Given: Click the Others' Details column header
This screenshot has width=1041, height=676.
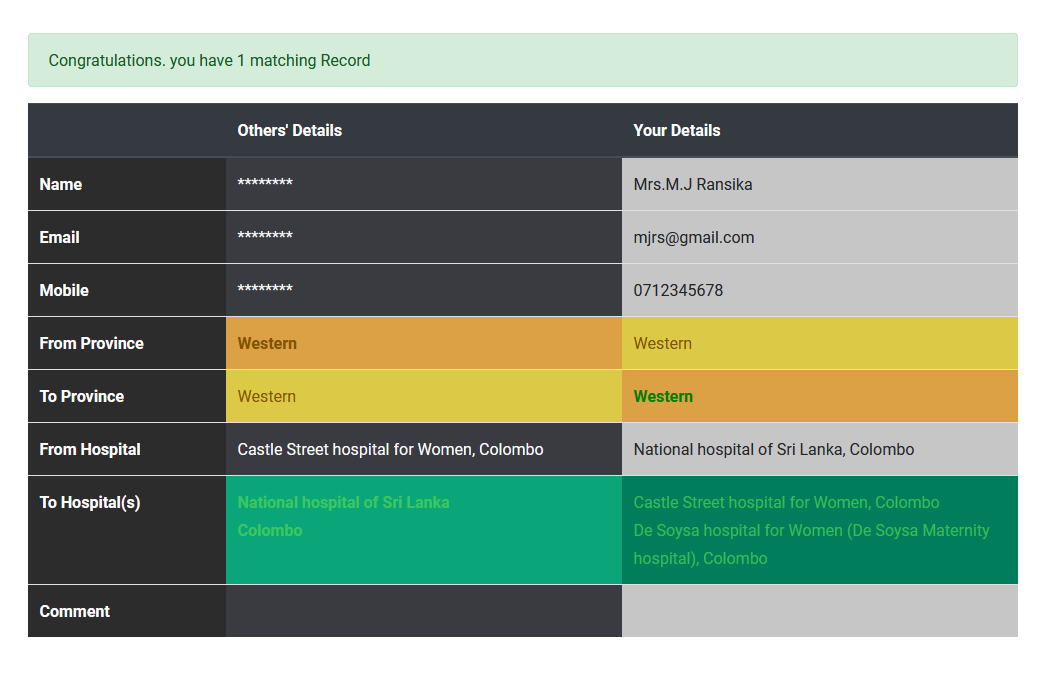Looking at the screenshot, I should (x=289, y=130).
